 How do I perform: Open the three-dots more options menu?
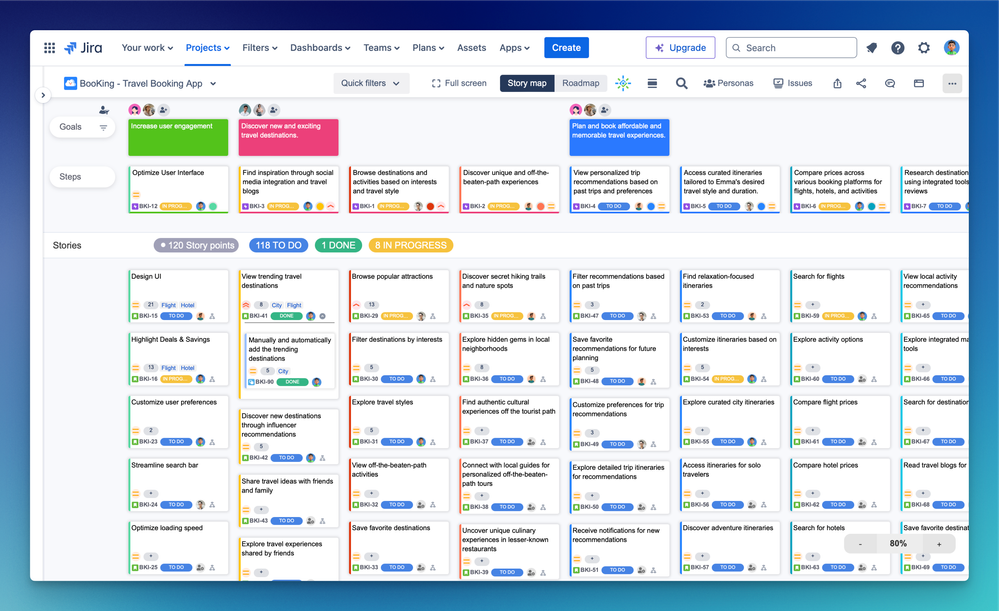point(952,83)
